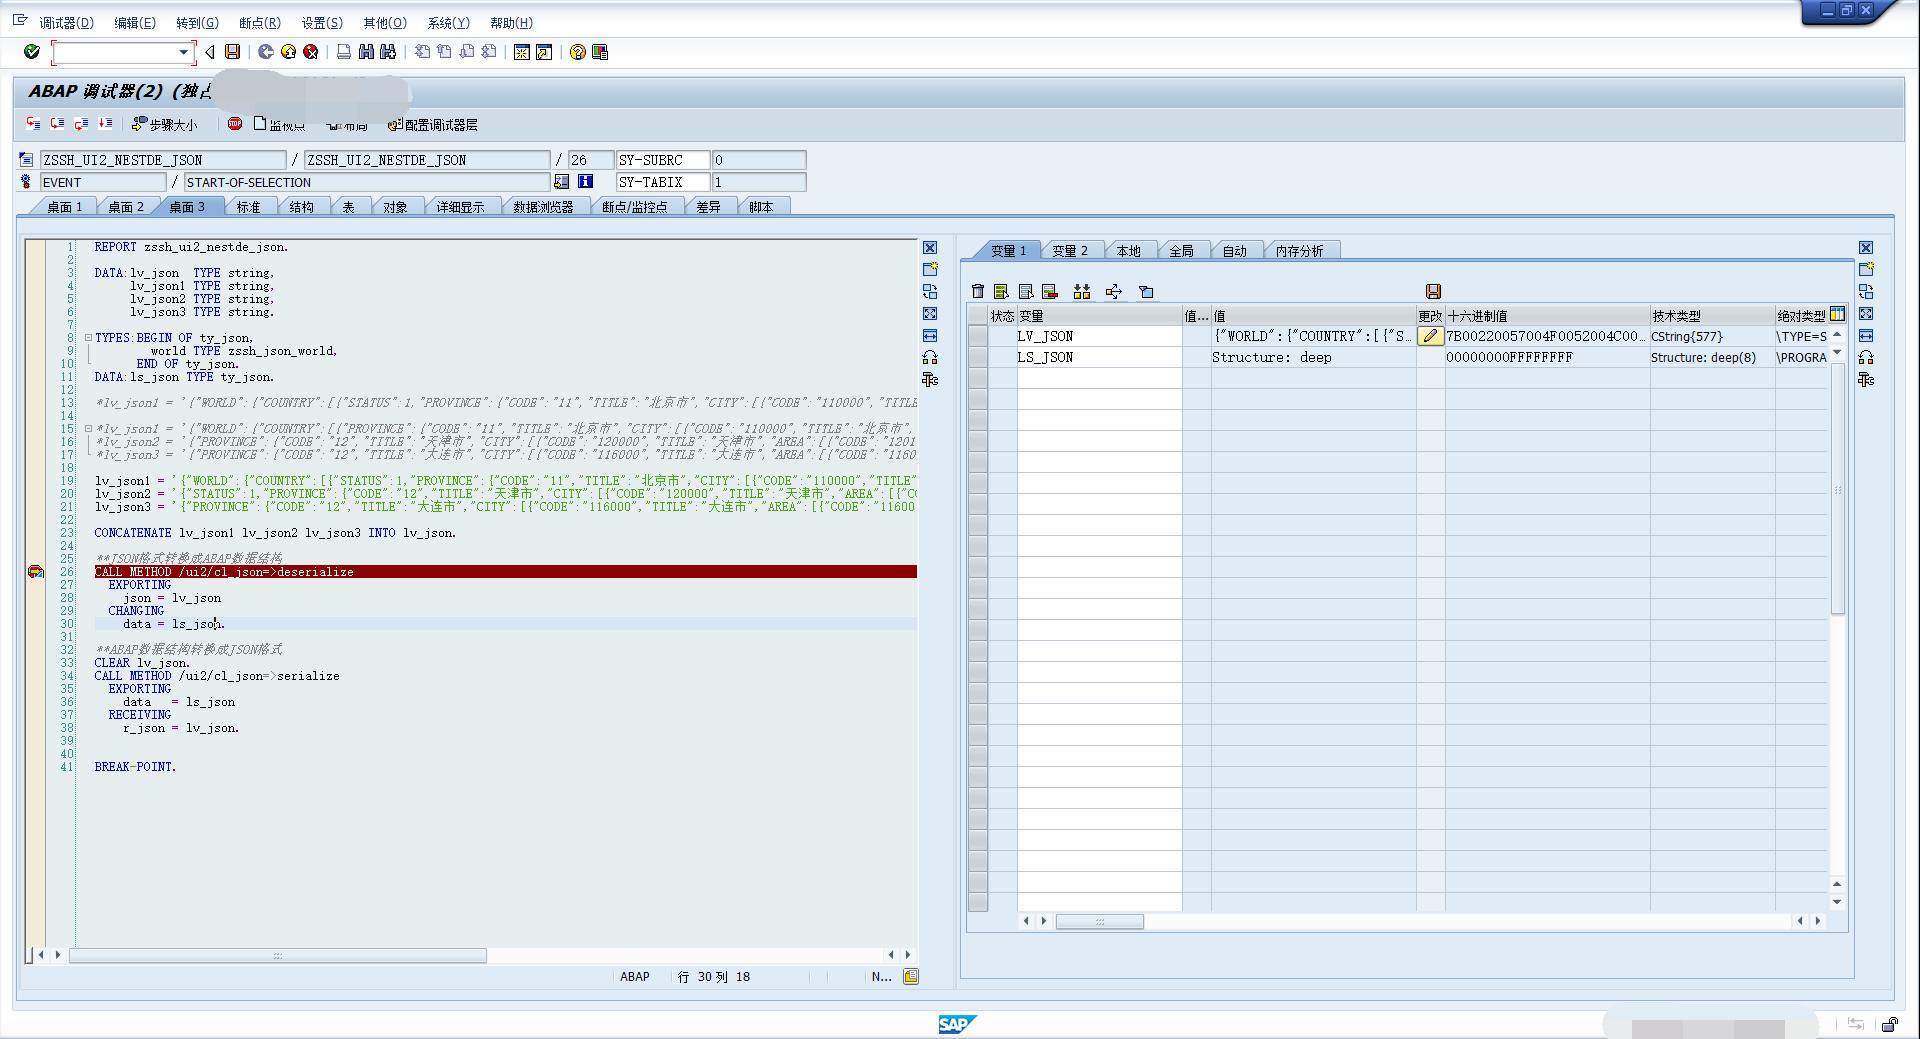The width and height of the screenshot is (1920, 1039).
Task: Close the variables tool pane on the right
Action: pyautogui.click(x=1866, y=248)
